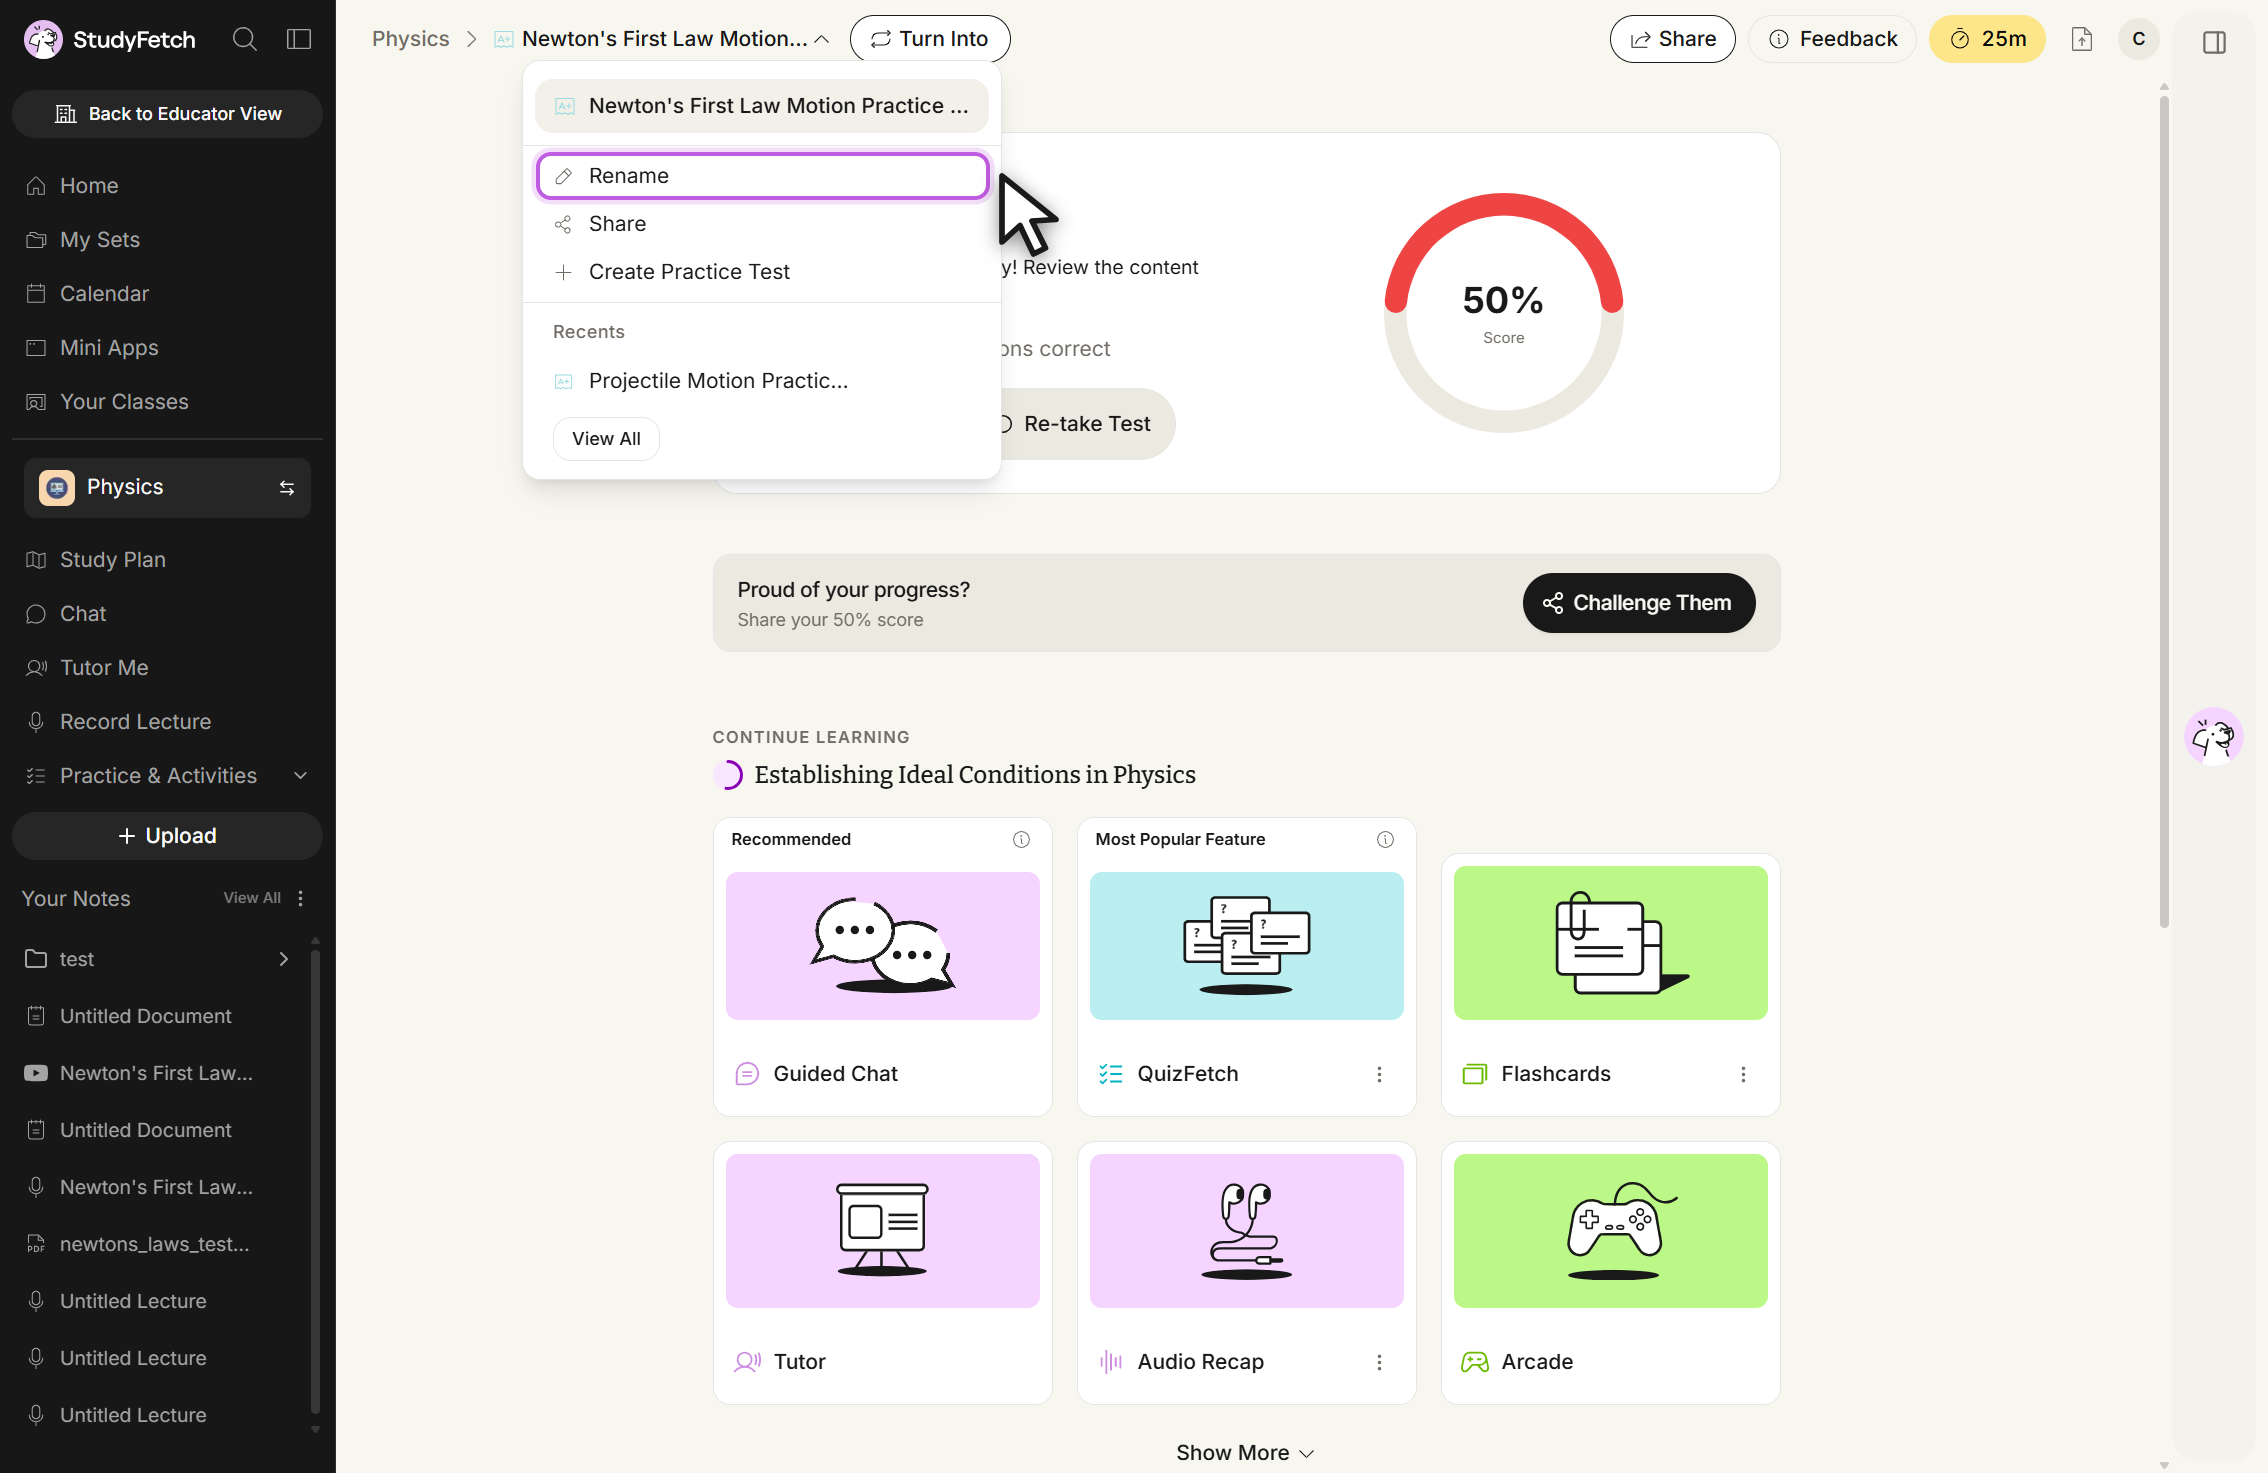2268x1473 pixels.
Task: Select Share in the dropdown menu
Action: click(762, 224)
